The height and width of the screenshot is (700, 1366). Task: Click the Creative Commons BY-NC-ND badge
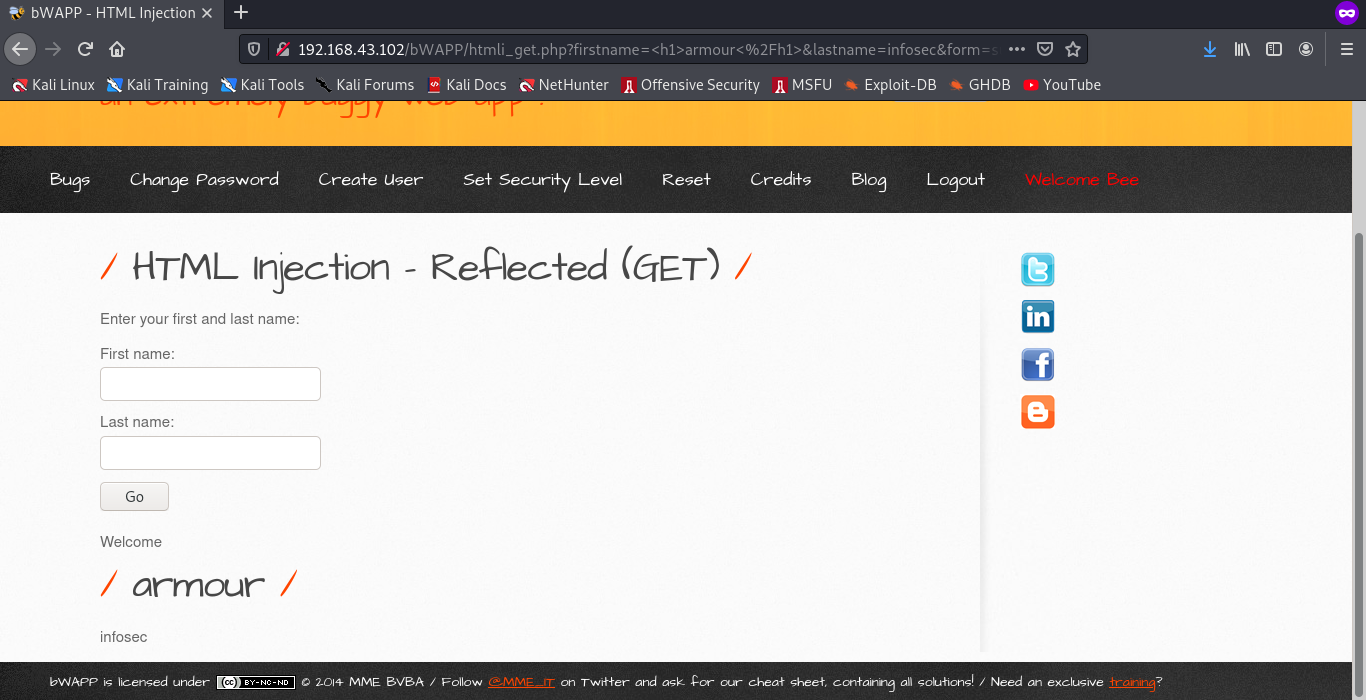point(256,682)
